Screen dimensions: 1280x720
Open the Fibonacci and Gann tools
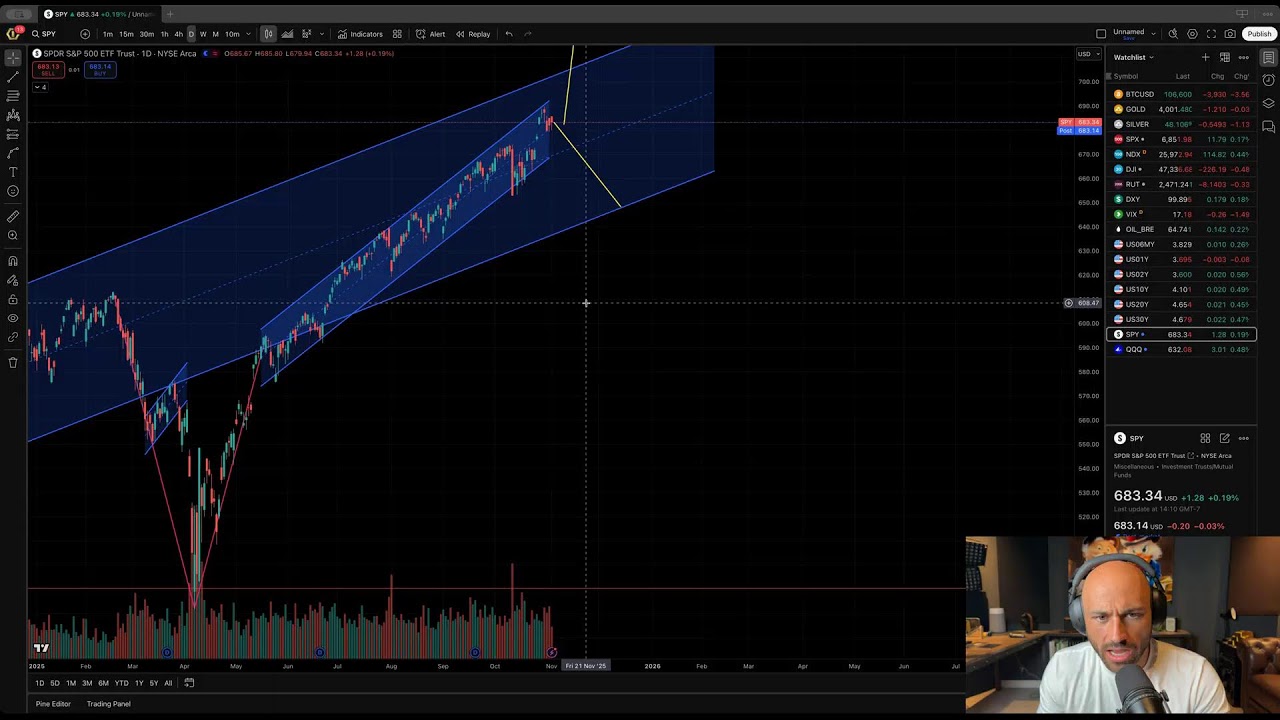(x=13, y=96)
